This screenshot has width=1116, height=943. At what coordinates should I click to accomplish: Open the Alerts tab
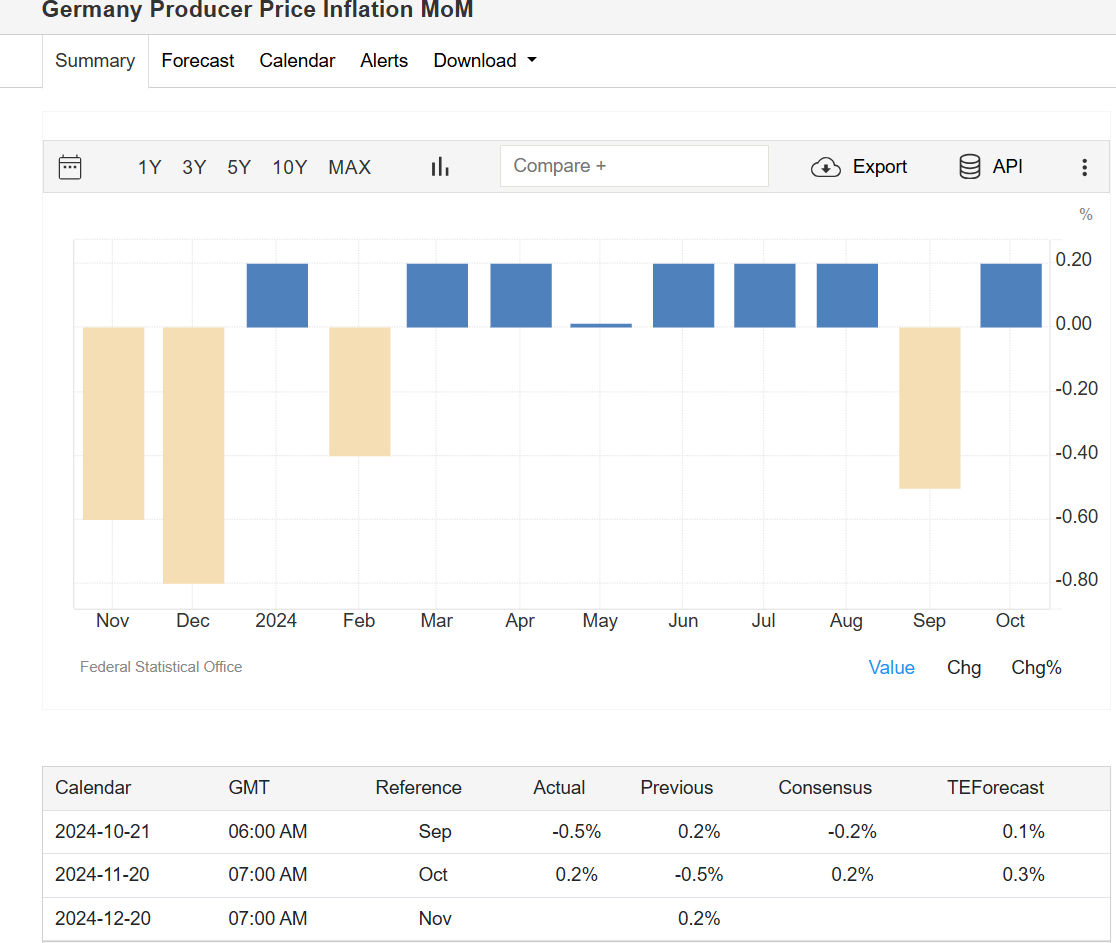384,60
